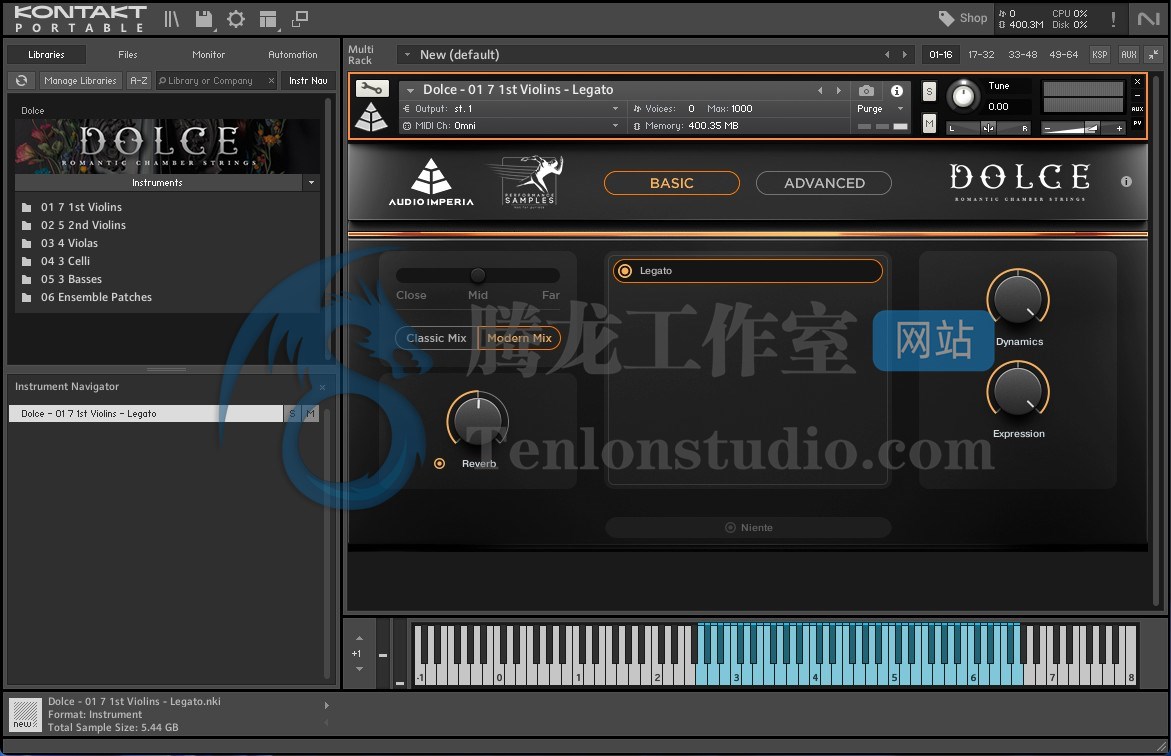The width and height of the screenshot is (1171, 756).
Task: Switch to the Automation tab
Action: click(x=293, y=55)
